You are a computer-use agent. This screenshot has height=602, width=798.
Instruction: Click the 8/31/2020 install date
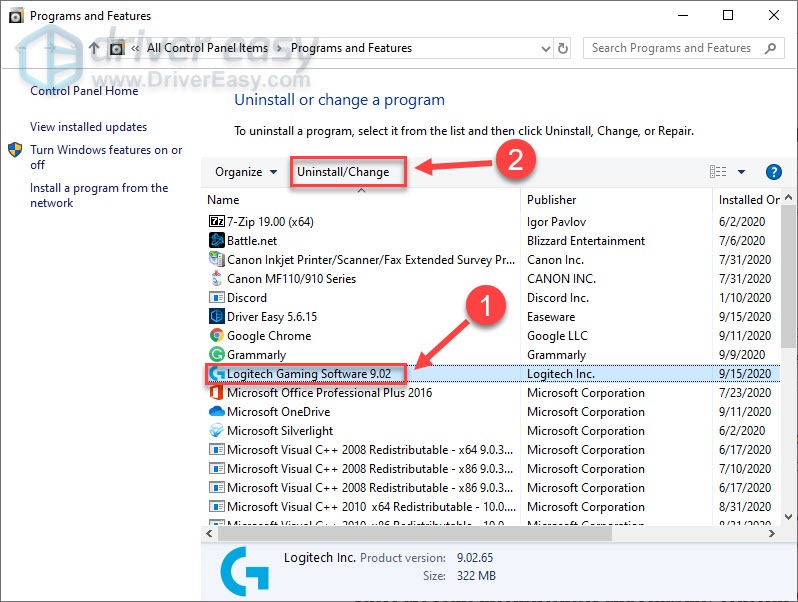(x=745, y=506)
